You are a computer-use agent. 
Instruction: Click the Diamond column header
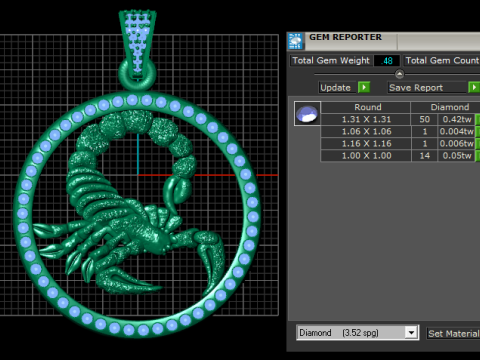click(446, 107)
